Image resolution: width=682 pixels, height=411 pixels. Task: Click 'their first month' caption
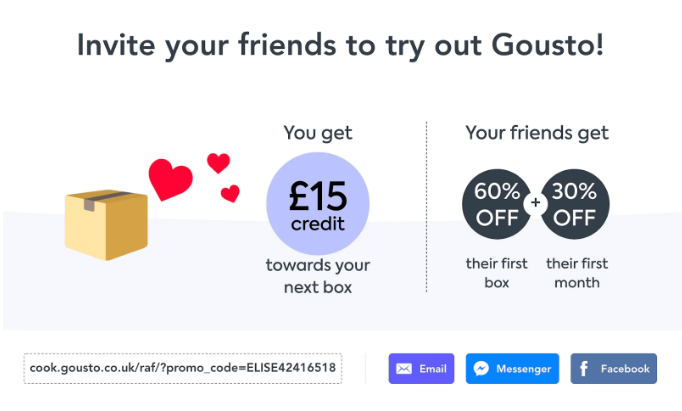(x=576, y=273)
